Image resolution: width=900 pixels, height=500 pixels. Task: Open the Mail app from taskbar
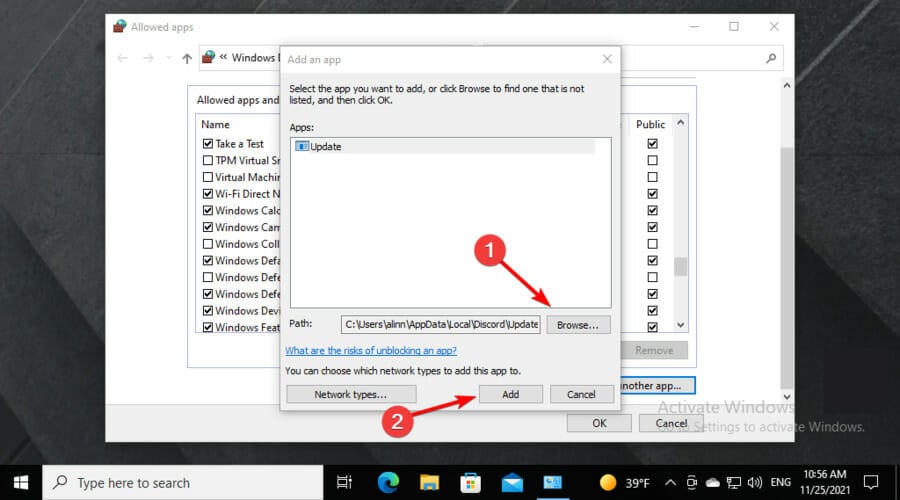pos(512,483)
